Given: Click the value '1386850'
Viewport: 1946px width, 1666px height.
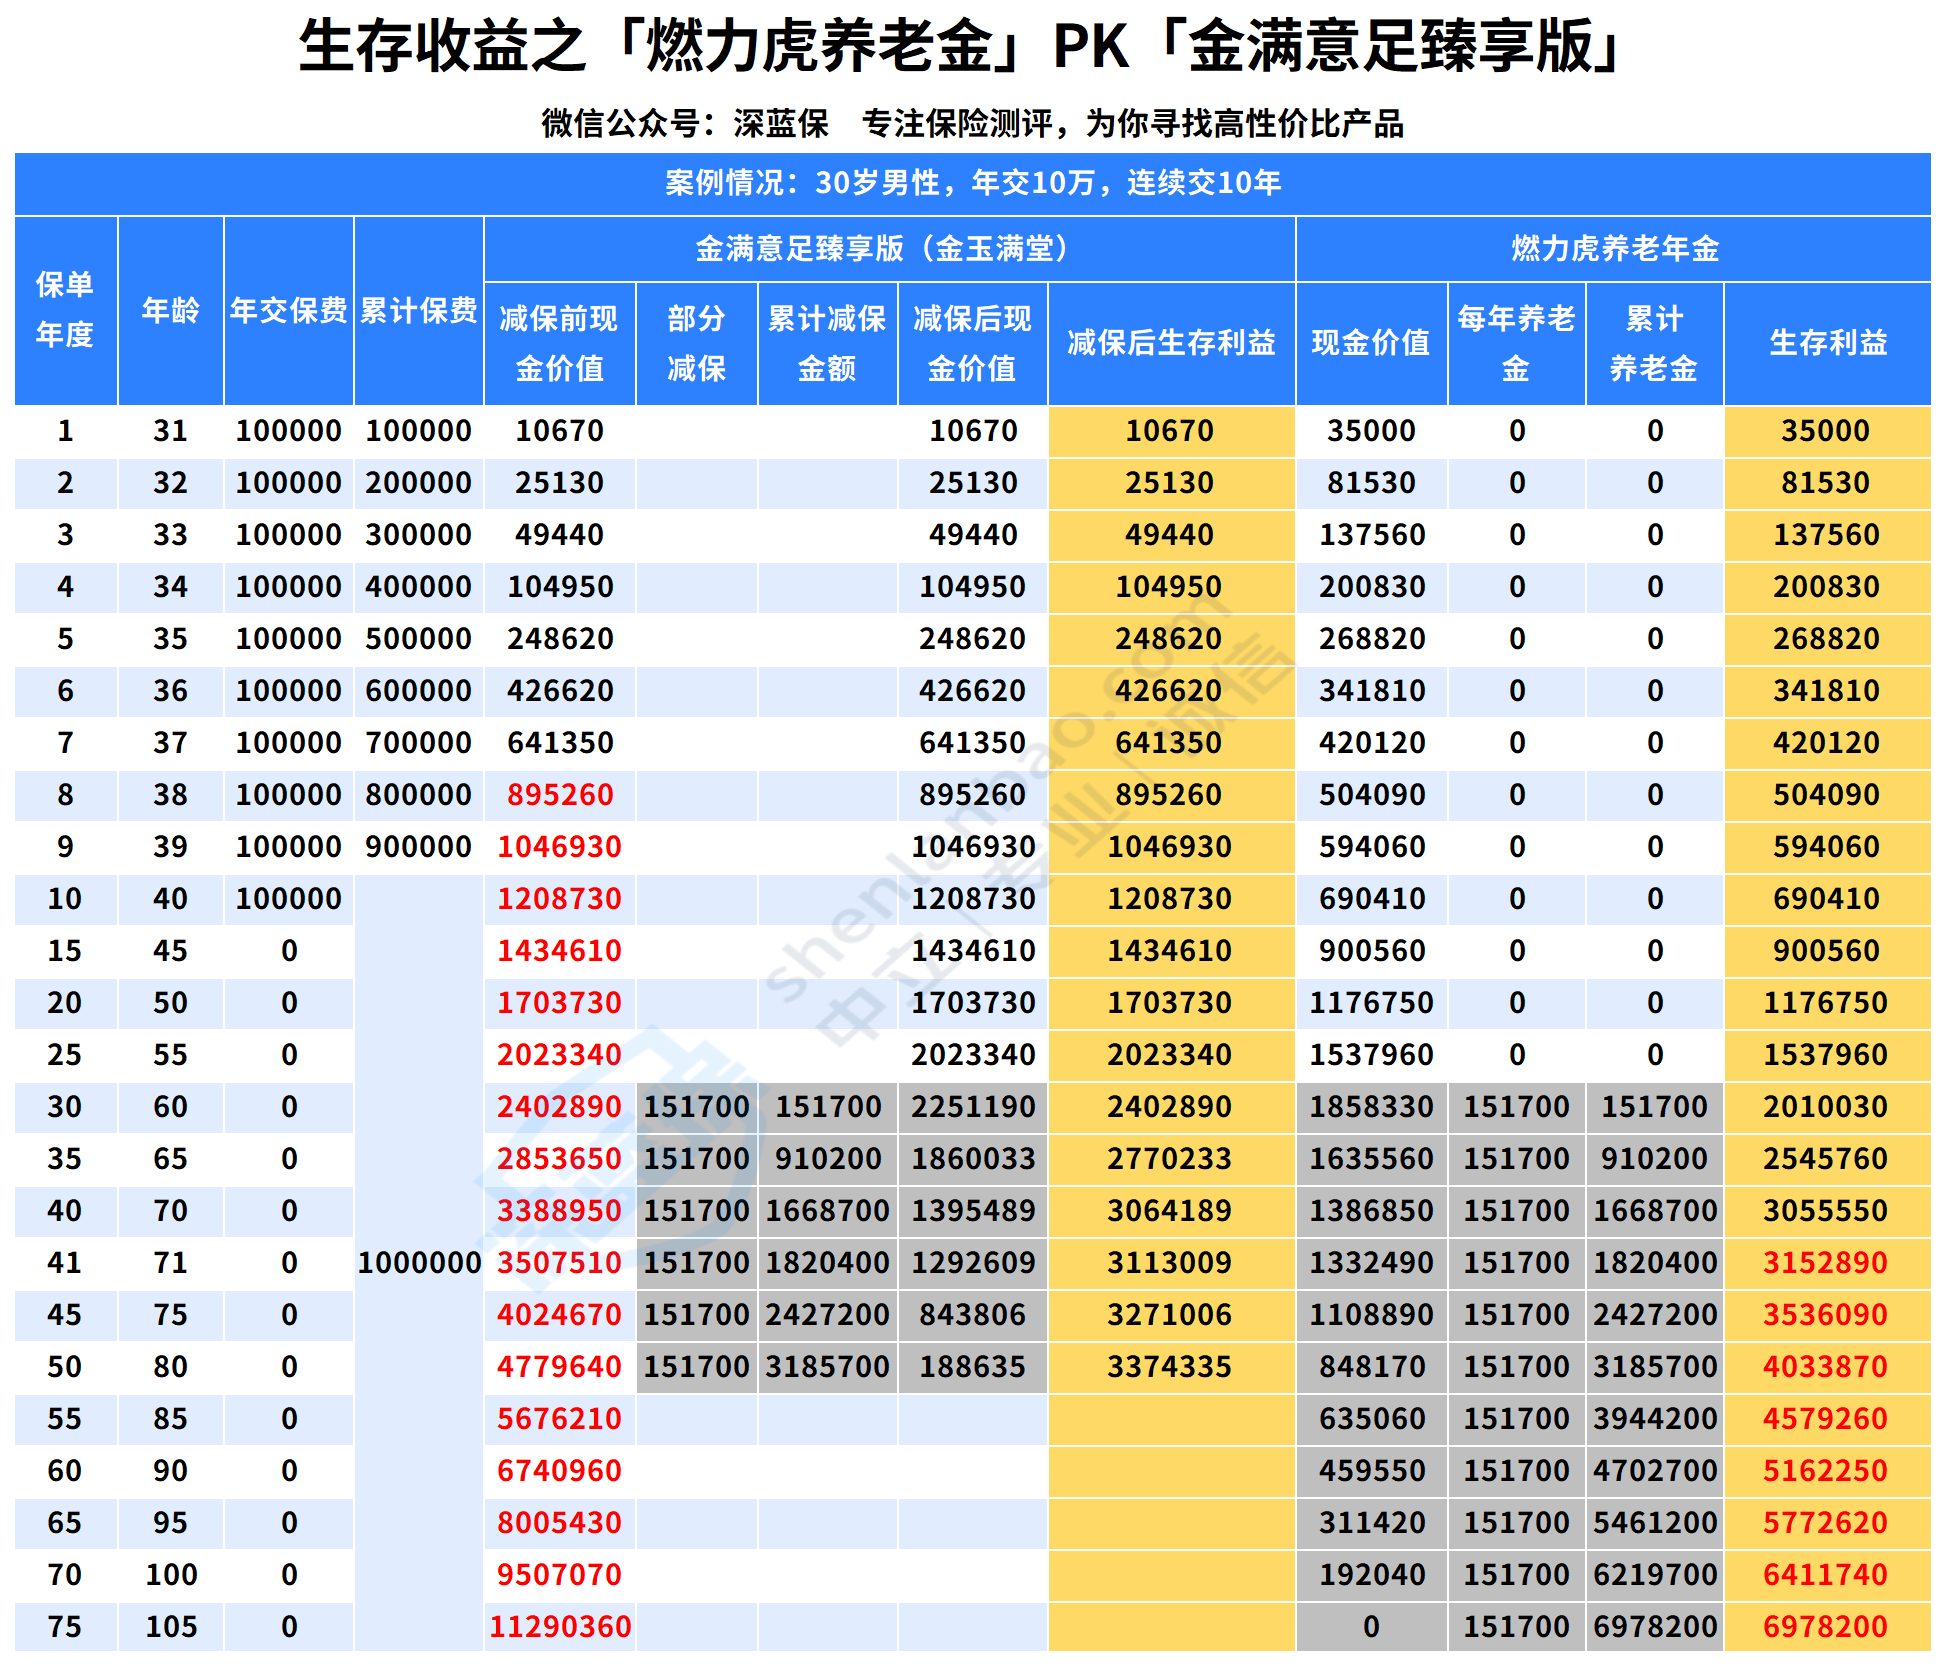Looking at the screenshot, I should (x=1371, y=1211).
